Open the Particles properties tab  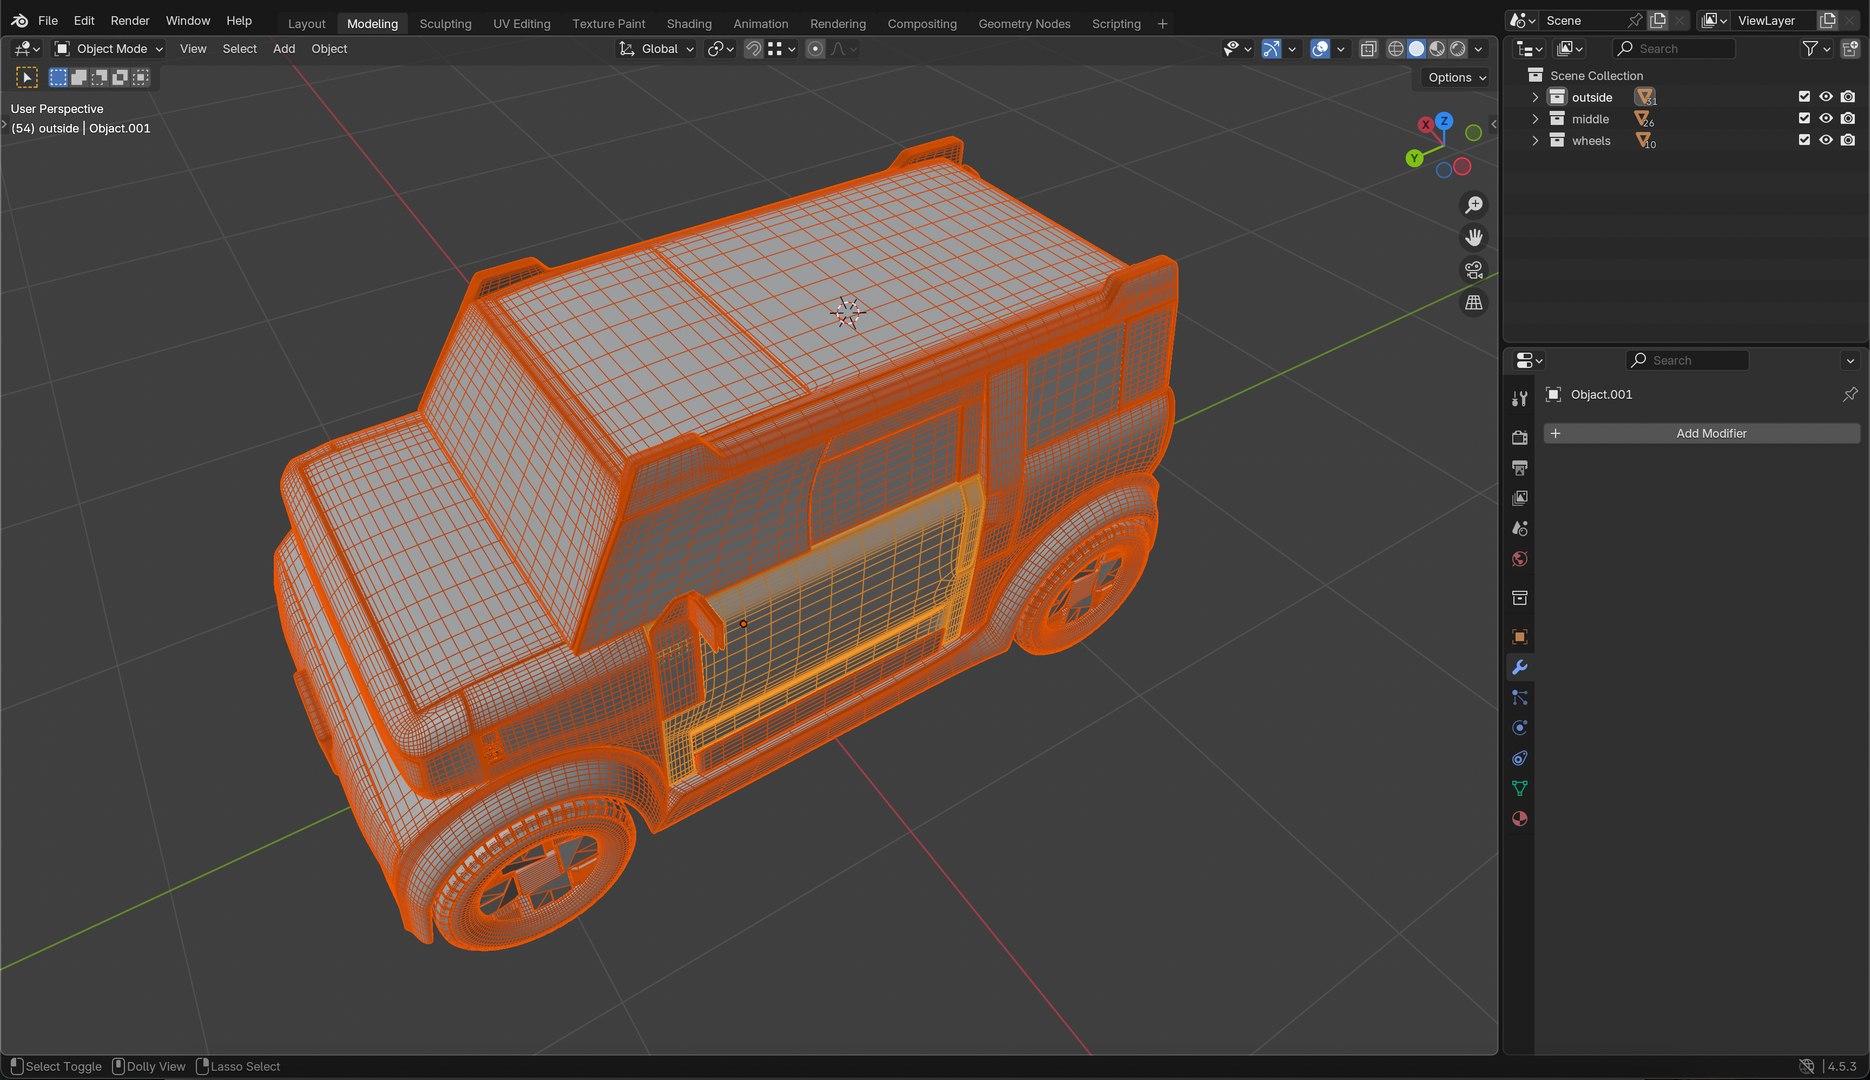point(1519,697)
